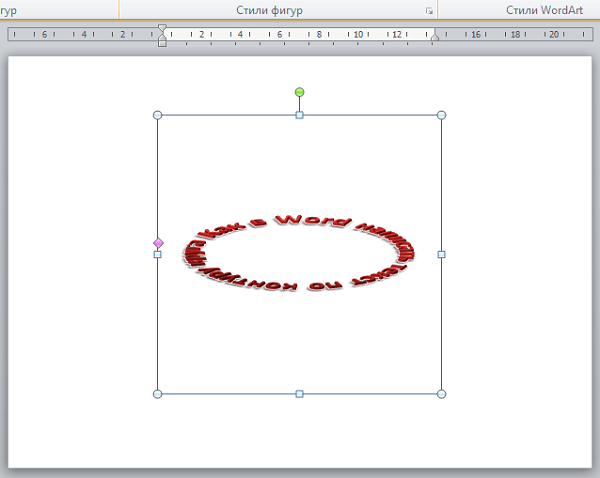
Task: Click the Стили WordArt group label
Action: 544,10
